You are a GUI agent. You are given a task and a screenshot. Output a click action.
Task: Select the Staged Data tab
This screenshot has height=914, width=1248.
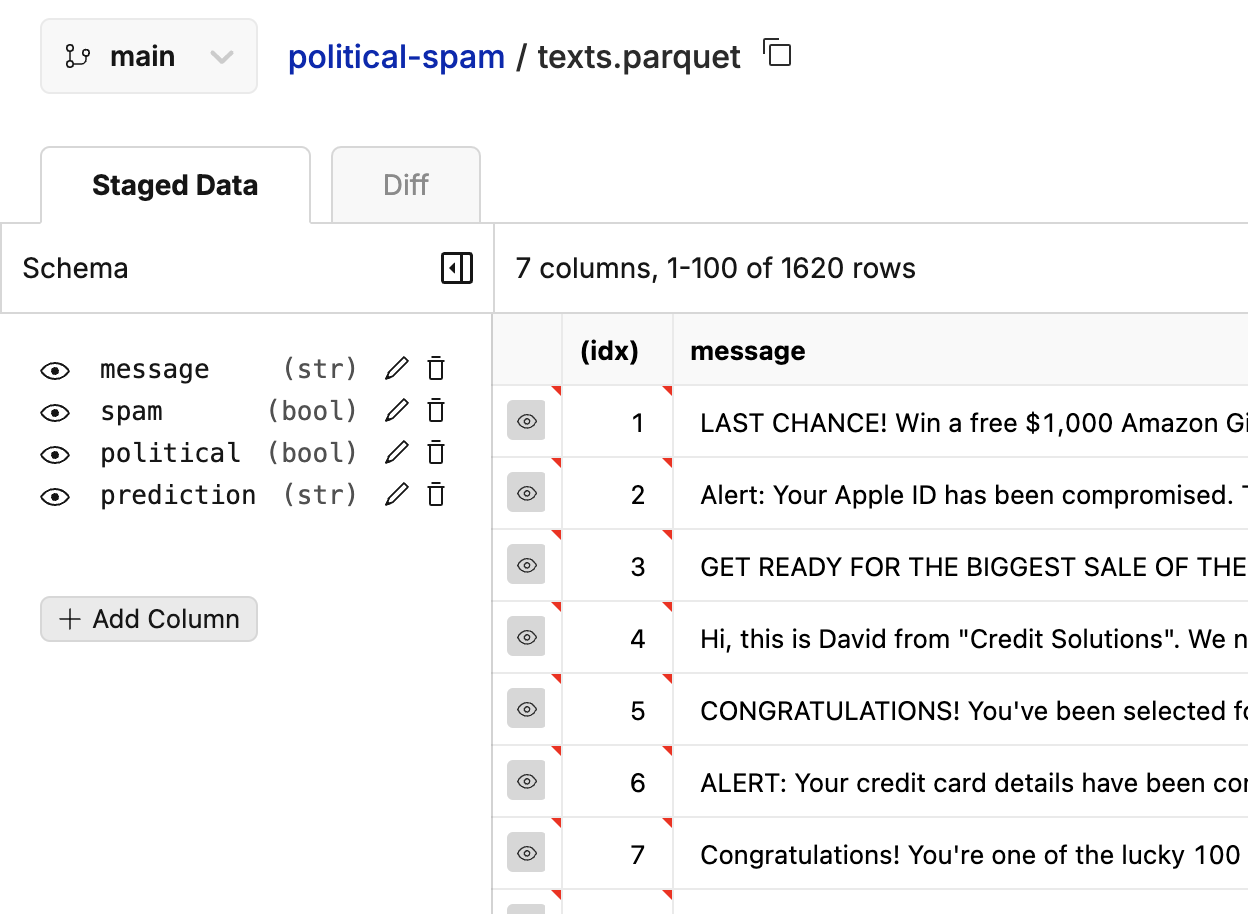175,185
